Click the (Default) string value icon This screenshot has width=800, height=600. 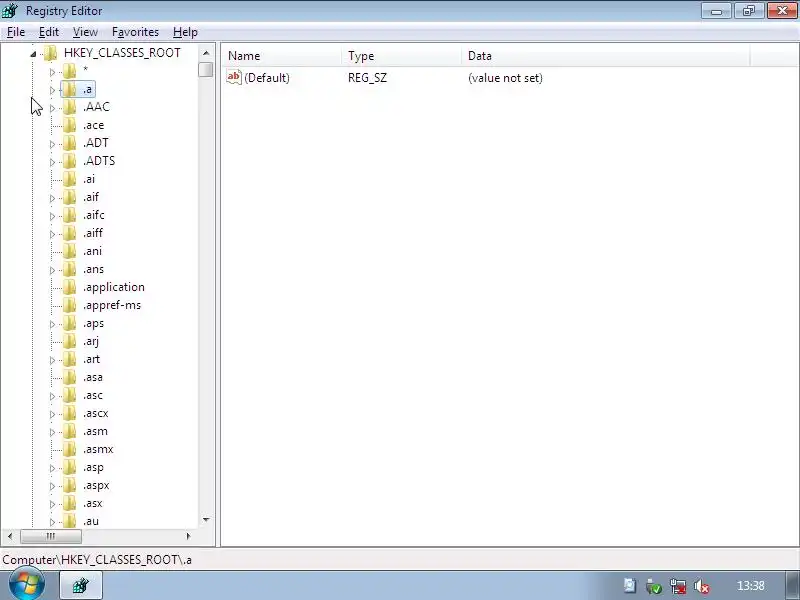click(234, 78)
